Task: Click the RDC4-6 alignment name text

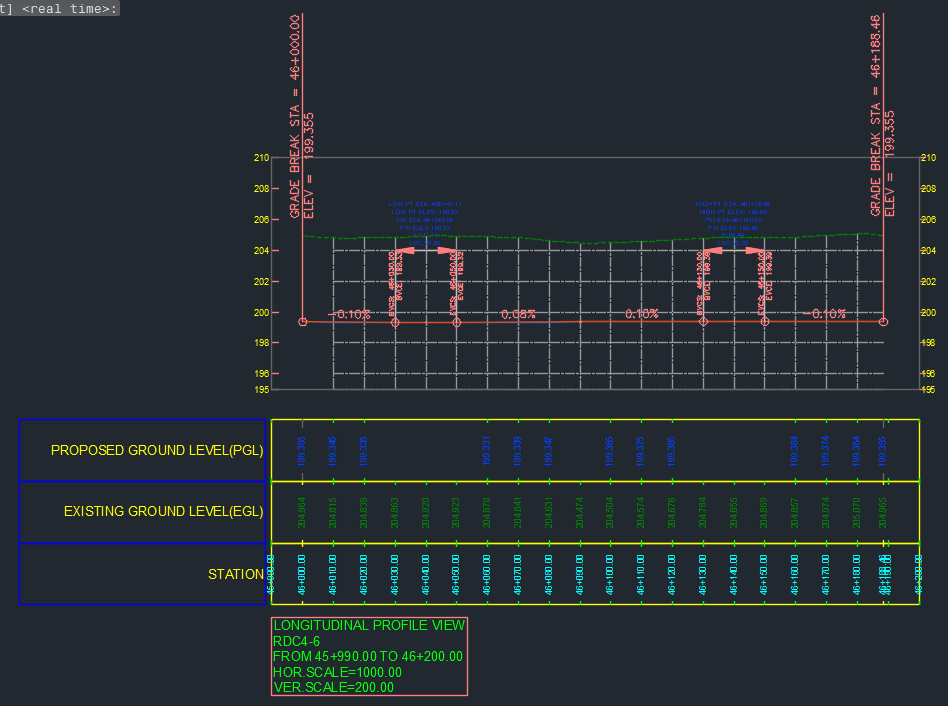Action: (296, 641)
